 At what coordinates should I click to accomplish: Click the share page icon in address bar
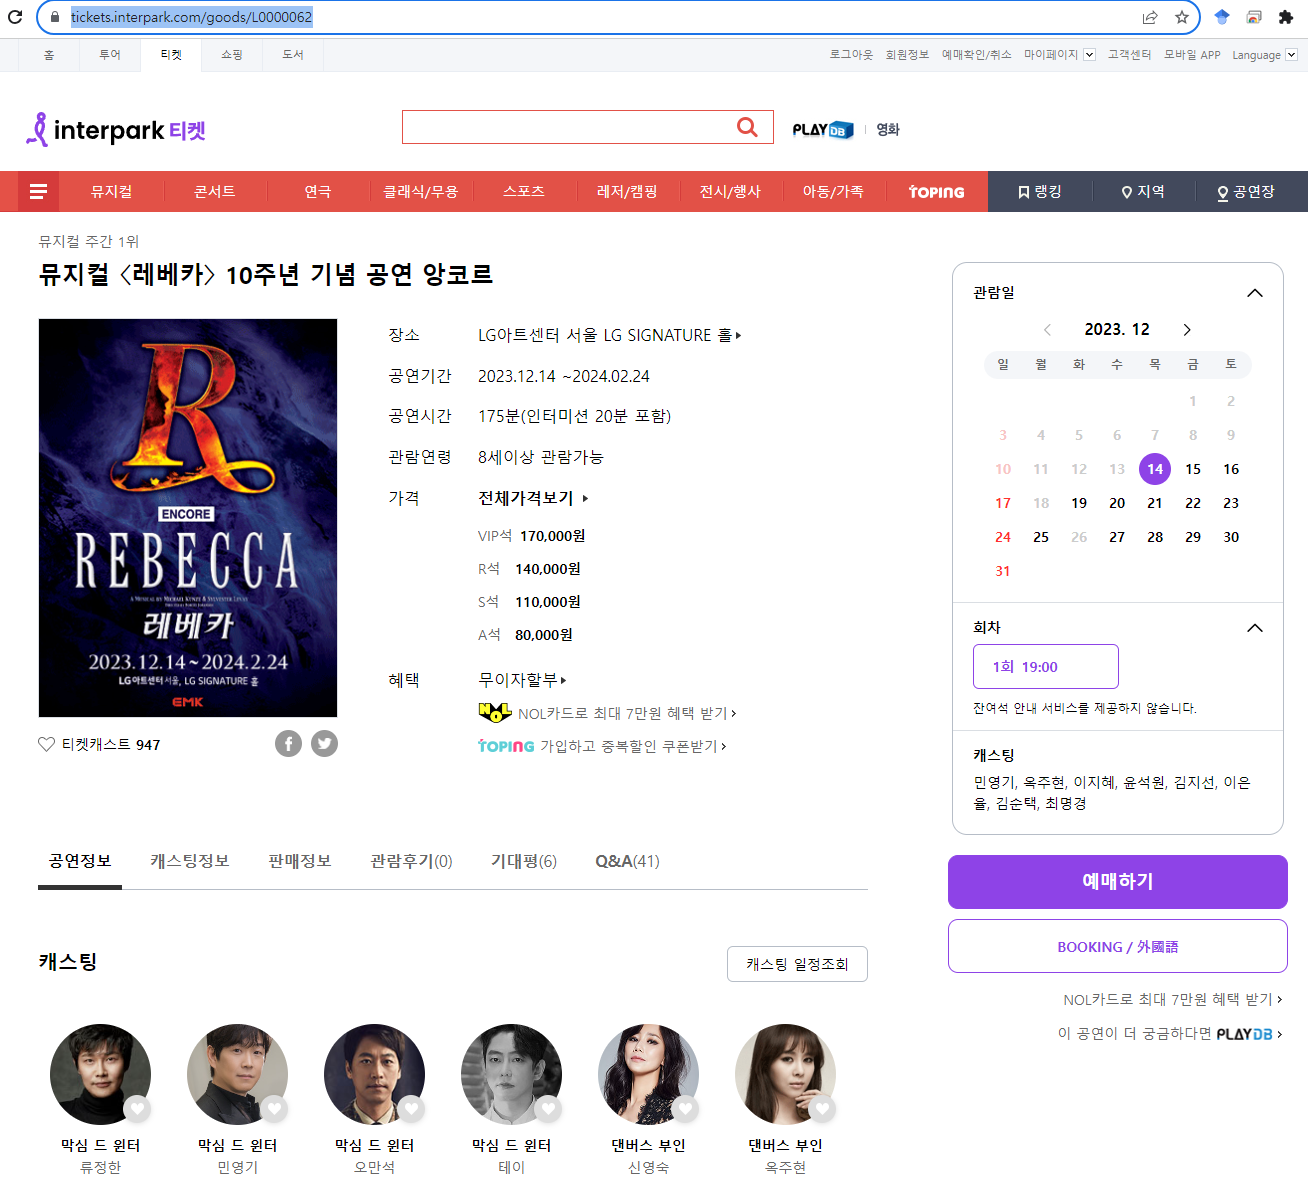tap(1150, 17)
